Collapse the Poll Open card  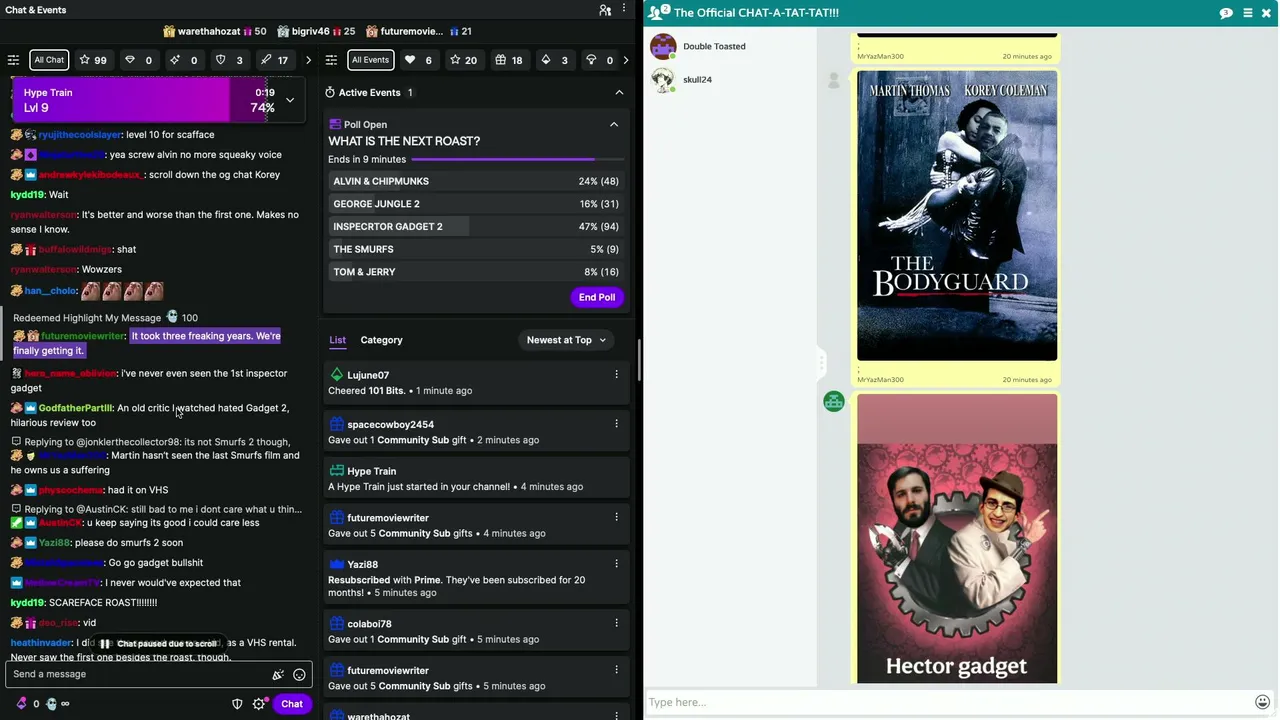tap(614, 125)
